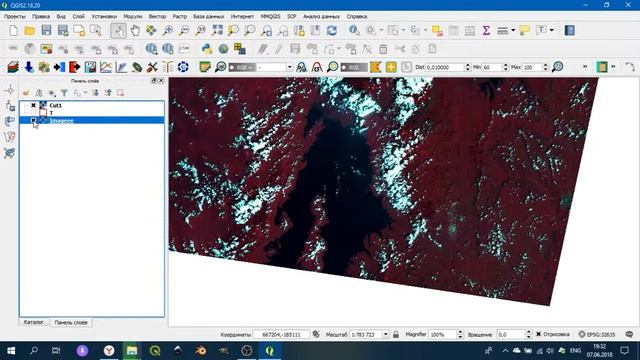Filter legend funnel icon in layers panel

(64, 93)
